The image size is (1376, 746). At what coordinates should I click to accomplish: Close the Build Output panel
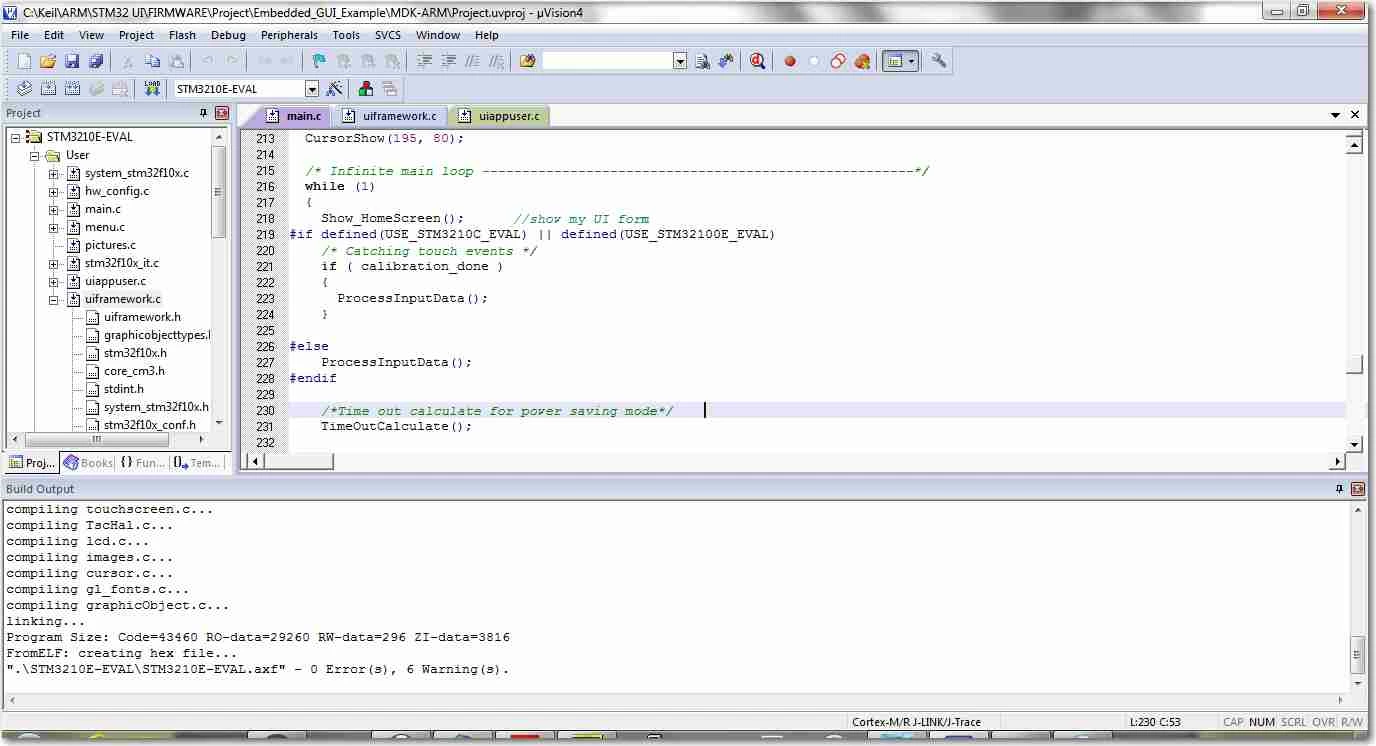tap(1357, 489)
